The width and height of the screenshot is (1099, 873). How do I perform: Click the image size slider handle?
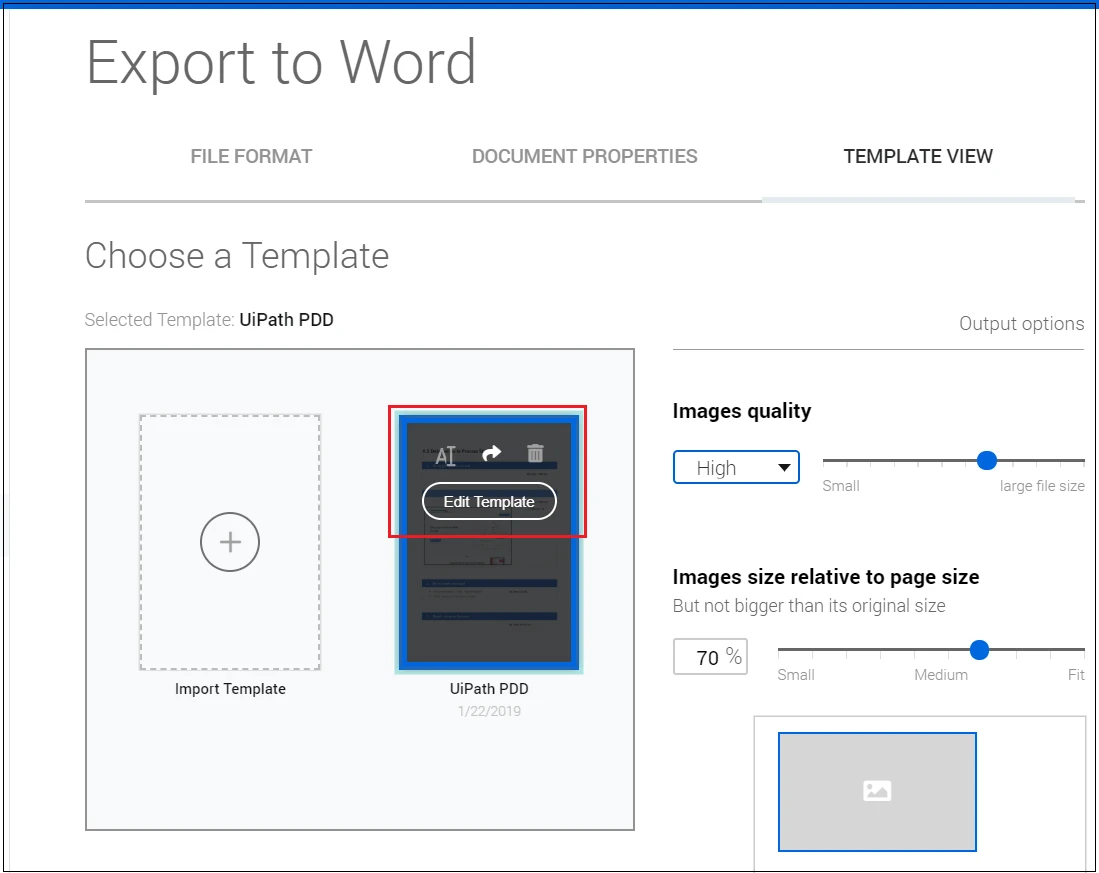tap(979, 650)
